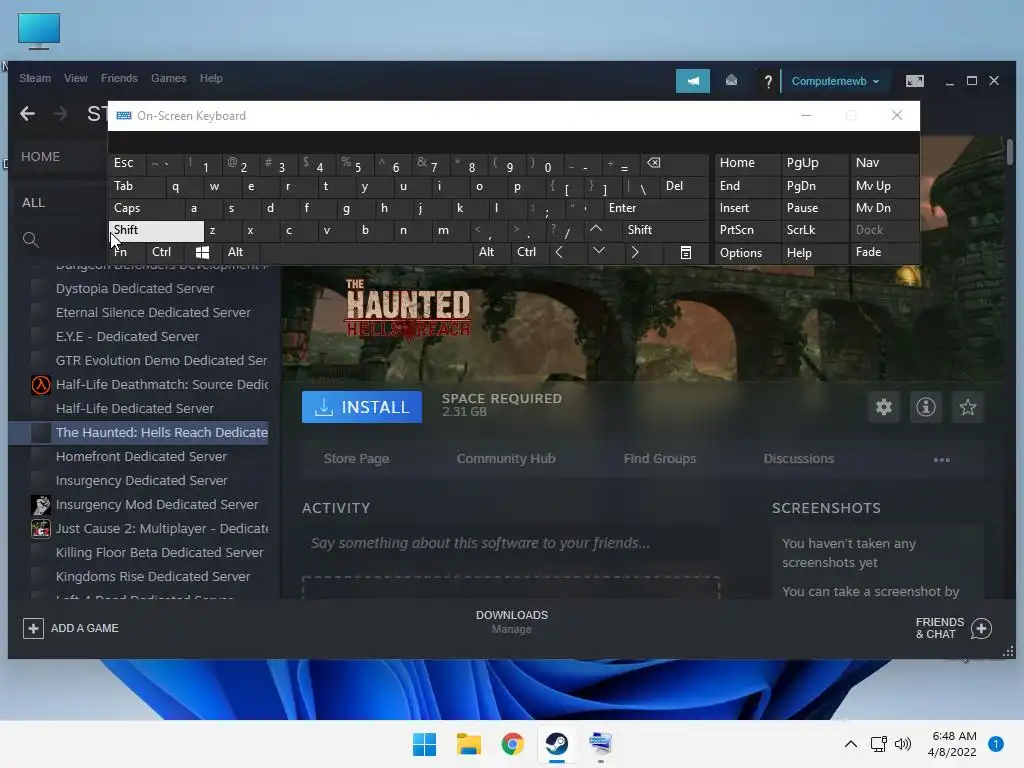Screen dimensions: 1024x768
Task: Click the menu key on On-Screen Keyboard
Action: (686, 252)
